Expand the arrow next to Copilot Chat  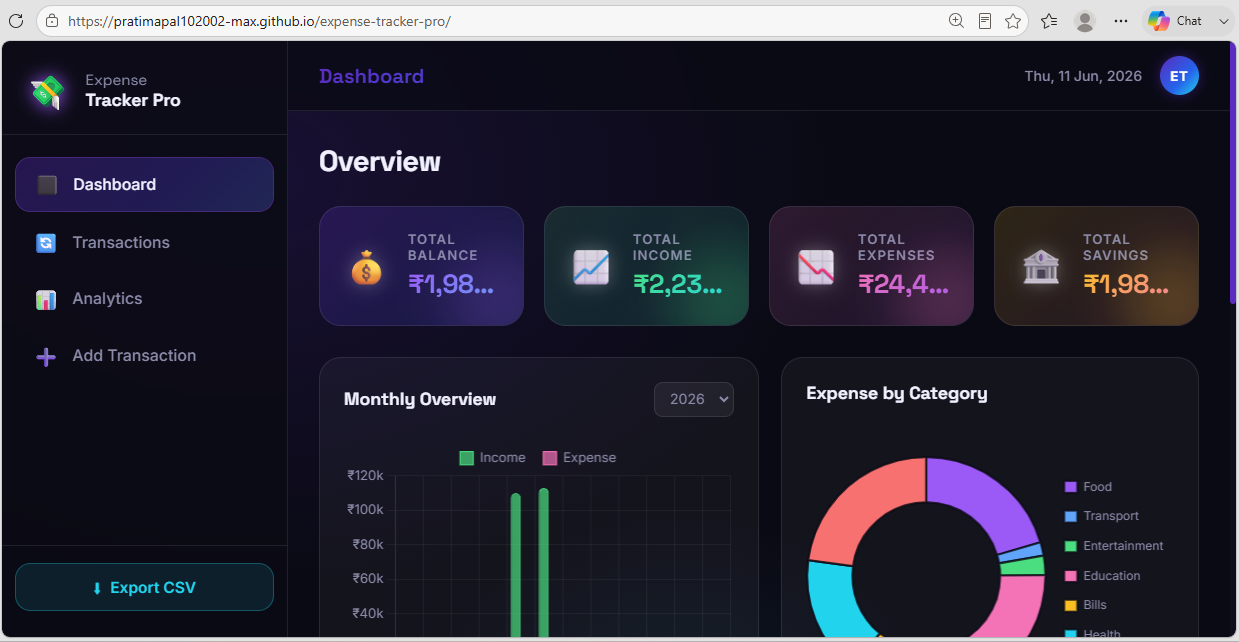(x=1223, y=21)
